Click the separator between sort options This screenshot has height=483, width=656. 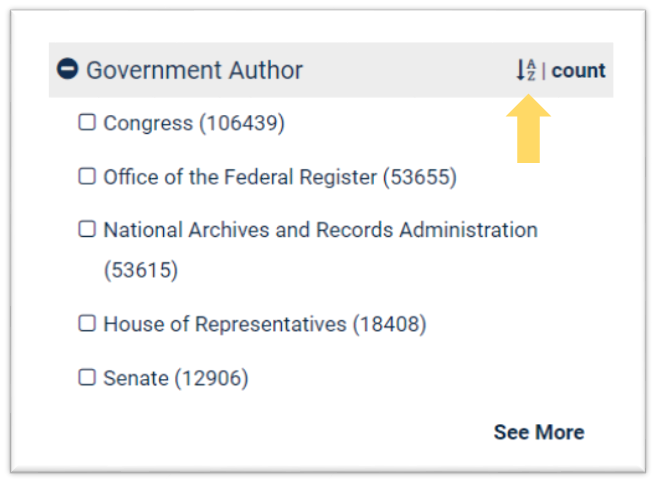tap(544, 71)
